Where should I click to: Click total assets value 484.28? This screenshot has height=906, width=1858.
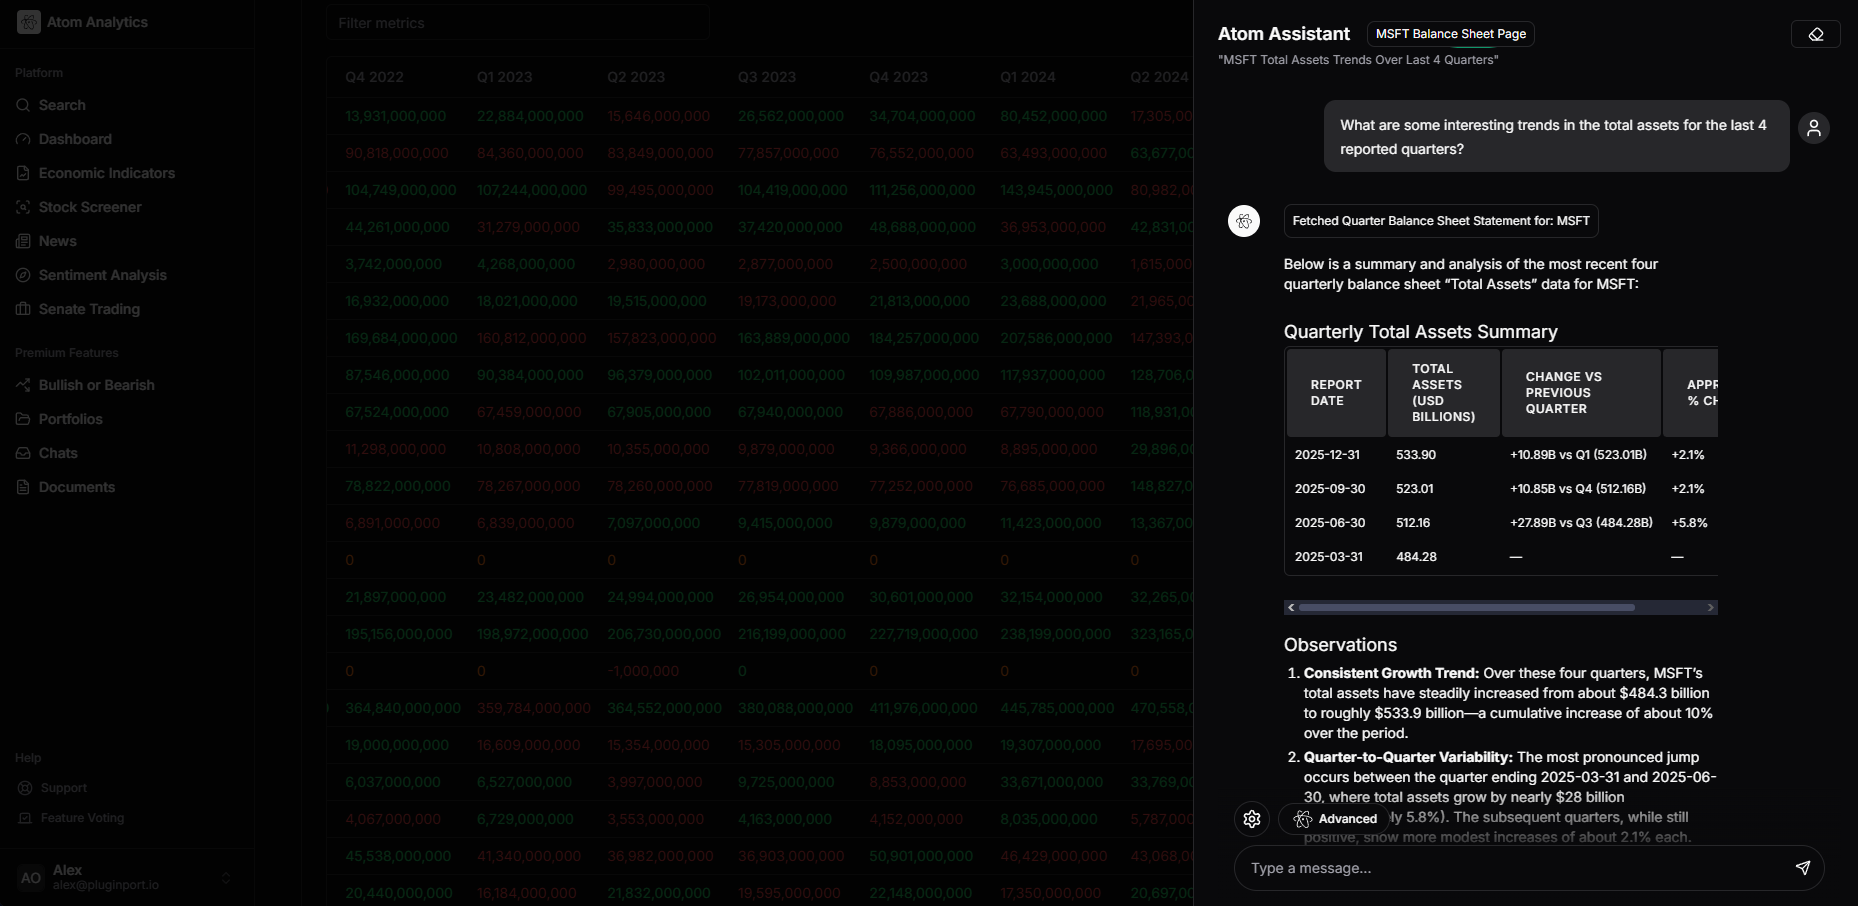(x=1416, y=557)
